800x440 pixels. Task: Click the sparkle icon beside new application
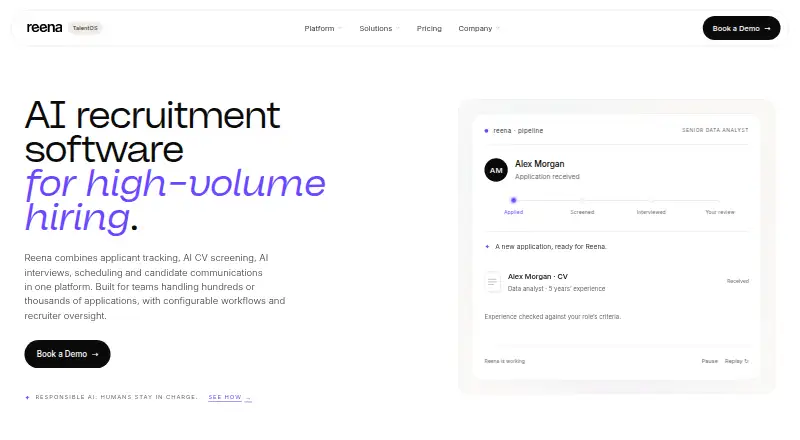pos(487,247)
